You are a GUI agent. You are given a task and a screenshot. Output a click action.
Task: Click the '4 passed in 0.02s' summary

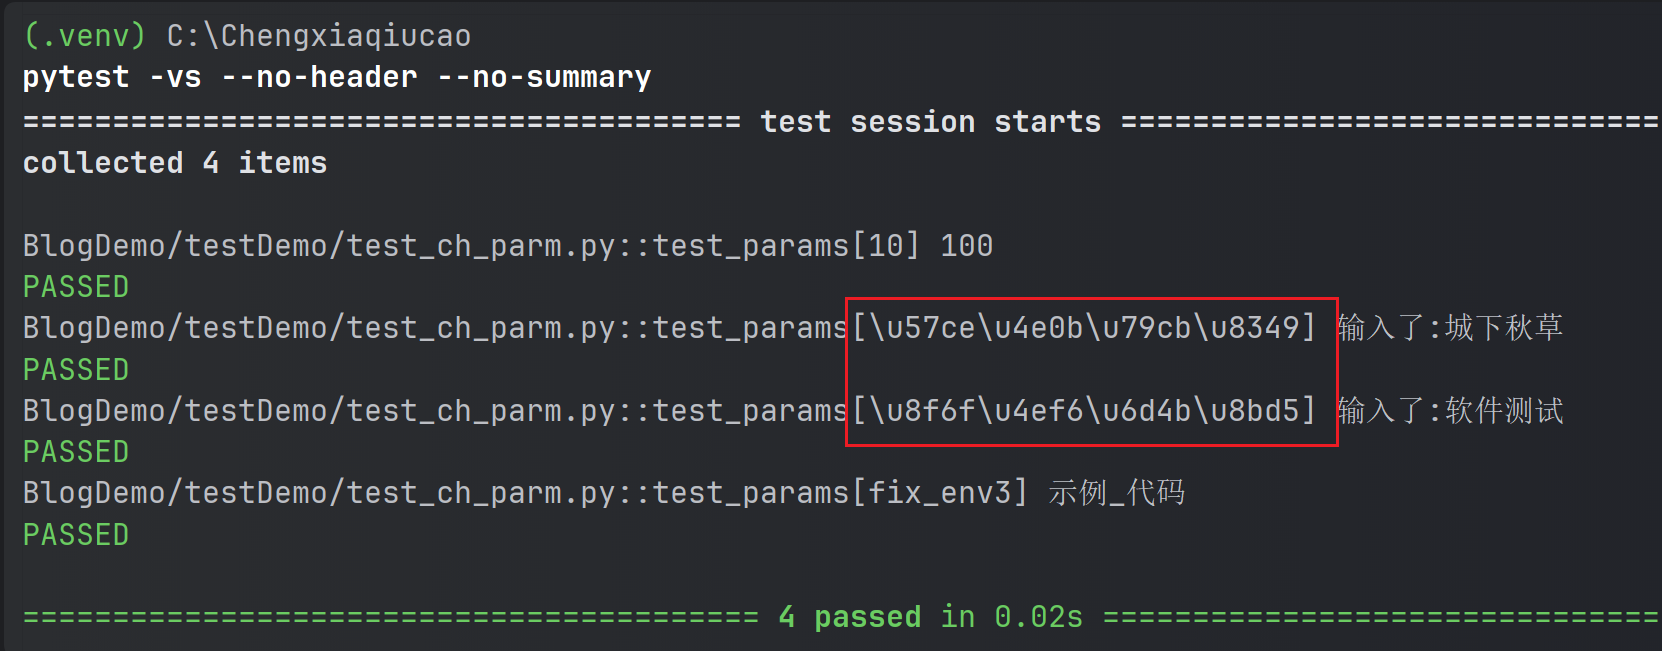click(x=931, y=617)
